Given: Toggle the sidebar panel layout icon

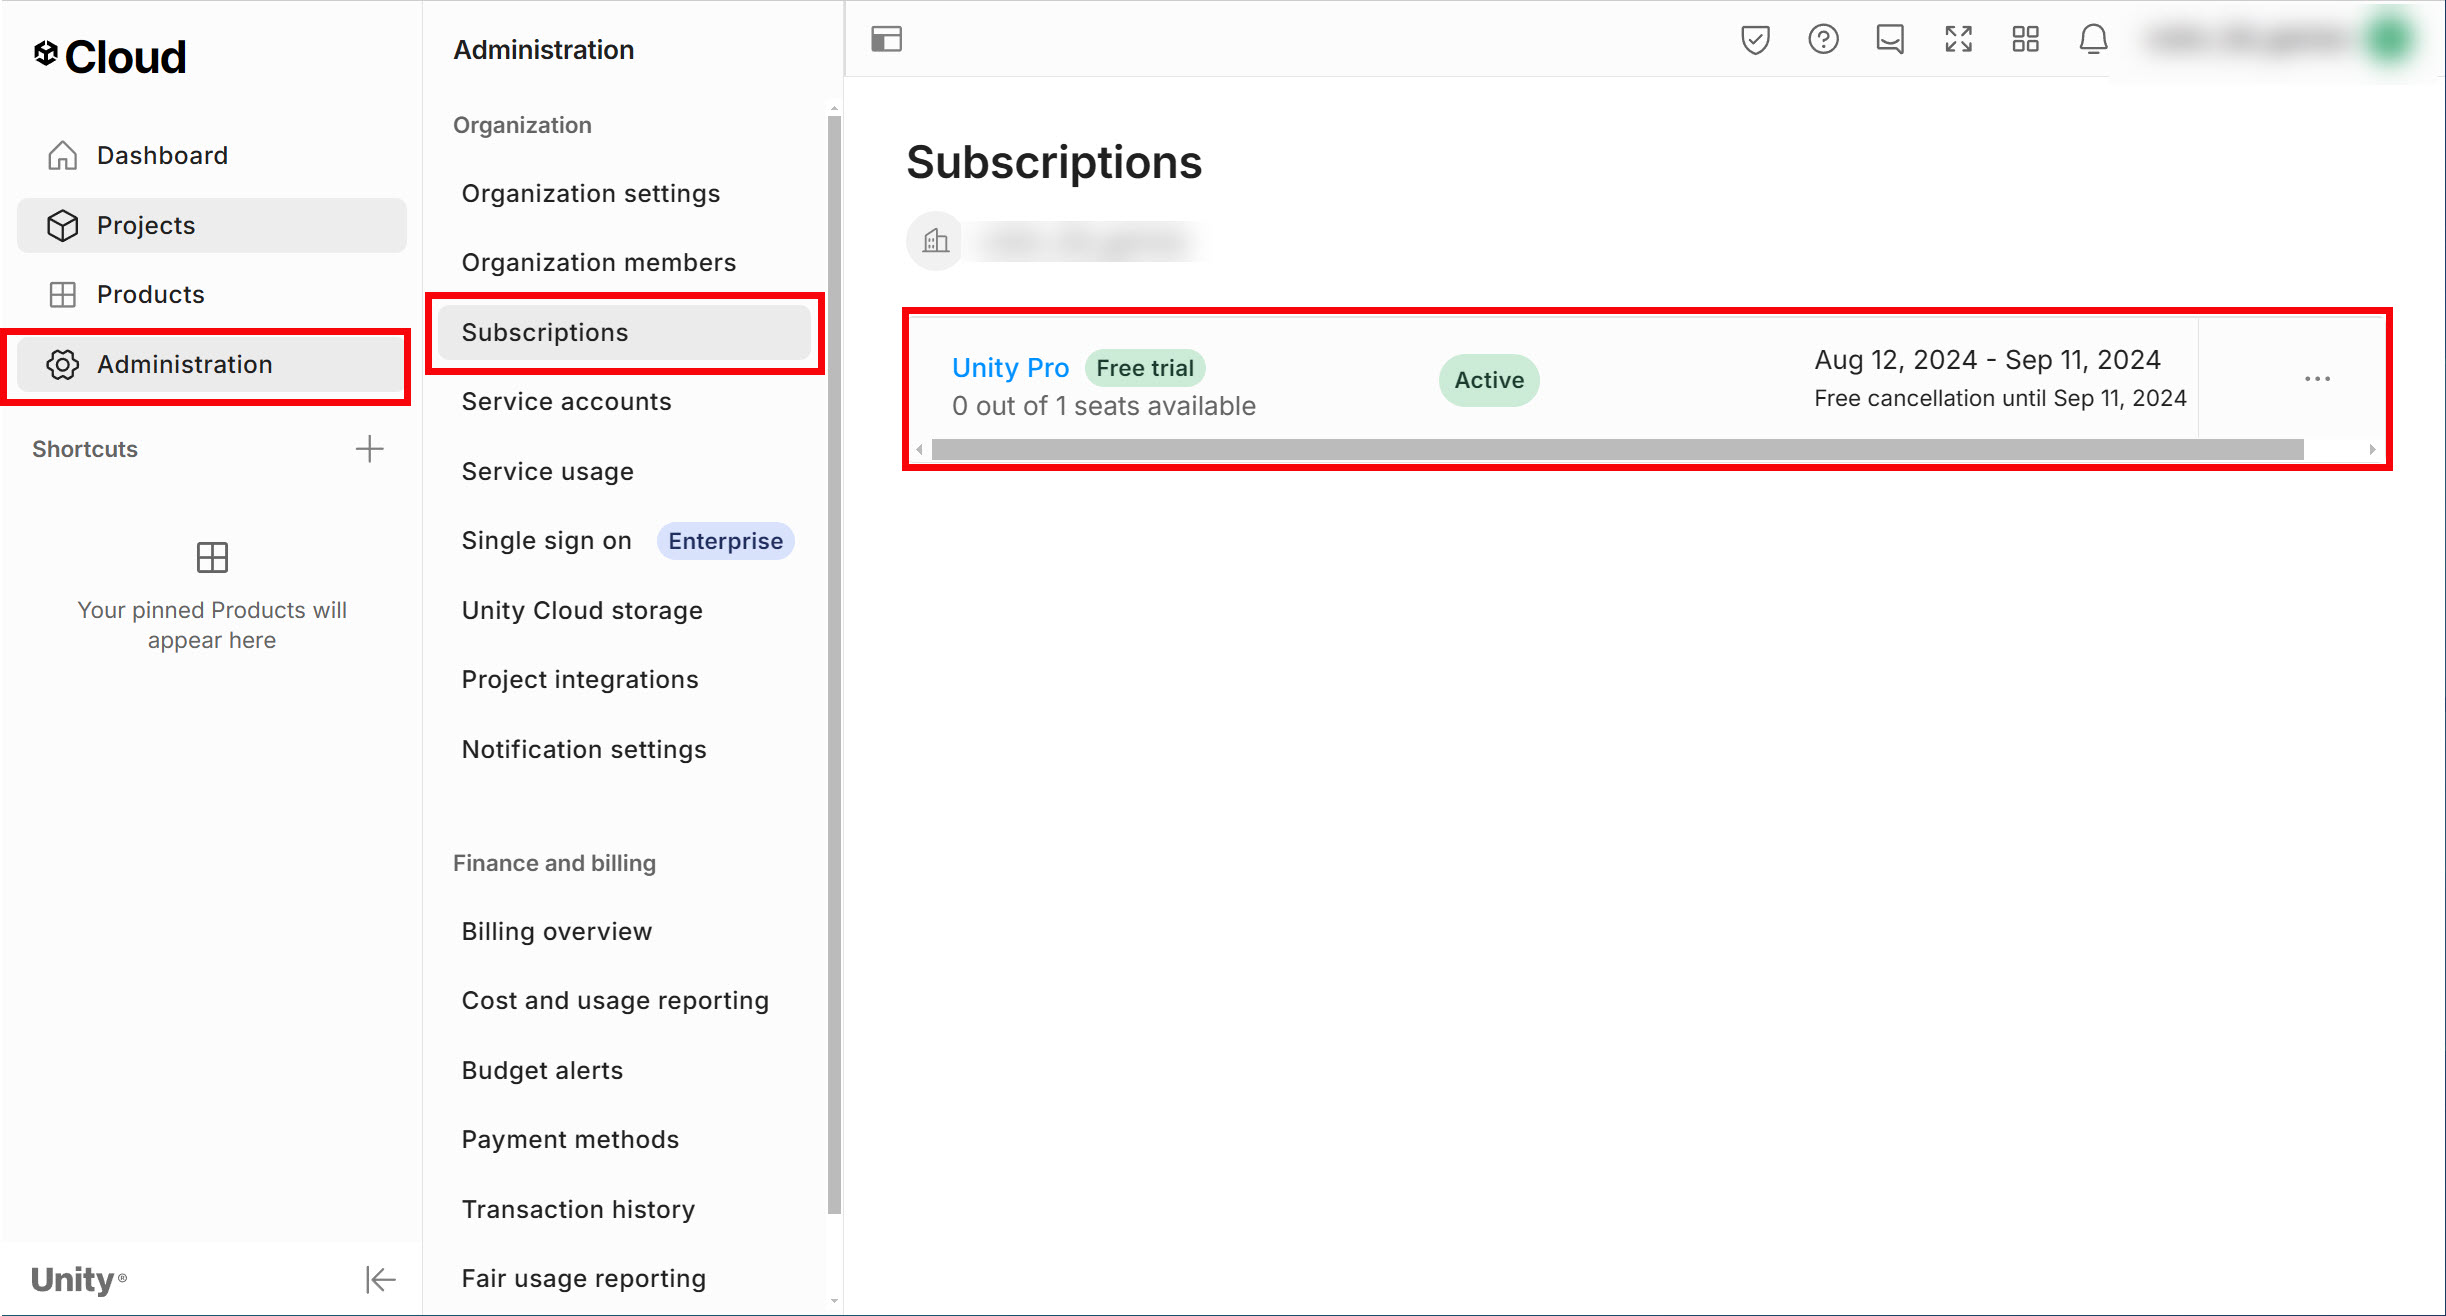Looking at the screenshot, I should pyautogui.click(x=886, y=39).
